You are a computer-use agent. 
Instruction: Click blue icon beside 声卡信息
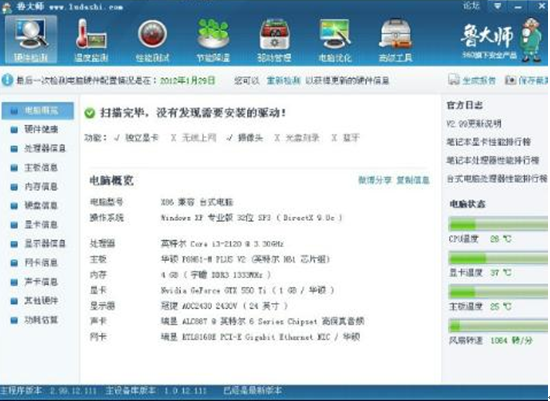(14, 282)
